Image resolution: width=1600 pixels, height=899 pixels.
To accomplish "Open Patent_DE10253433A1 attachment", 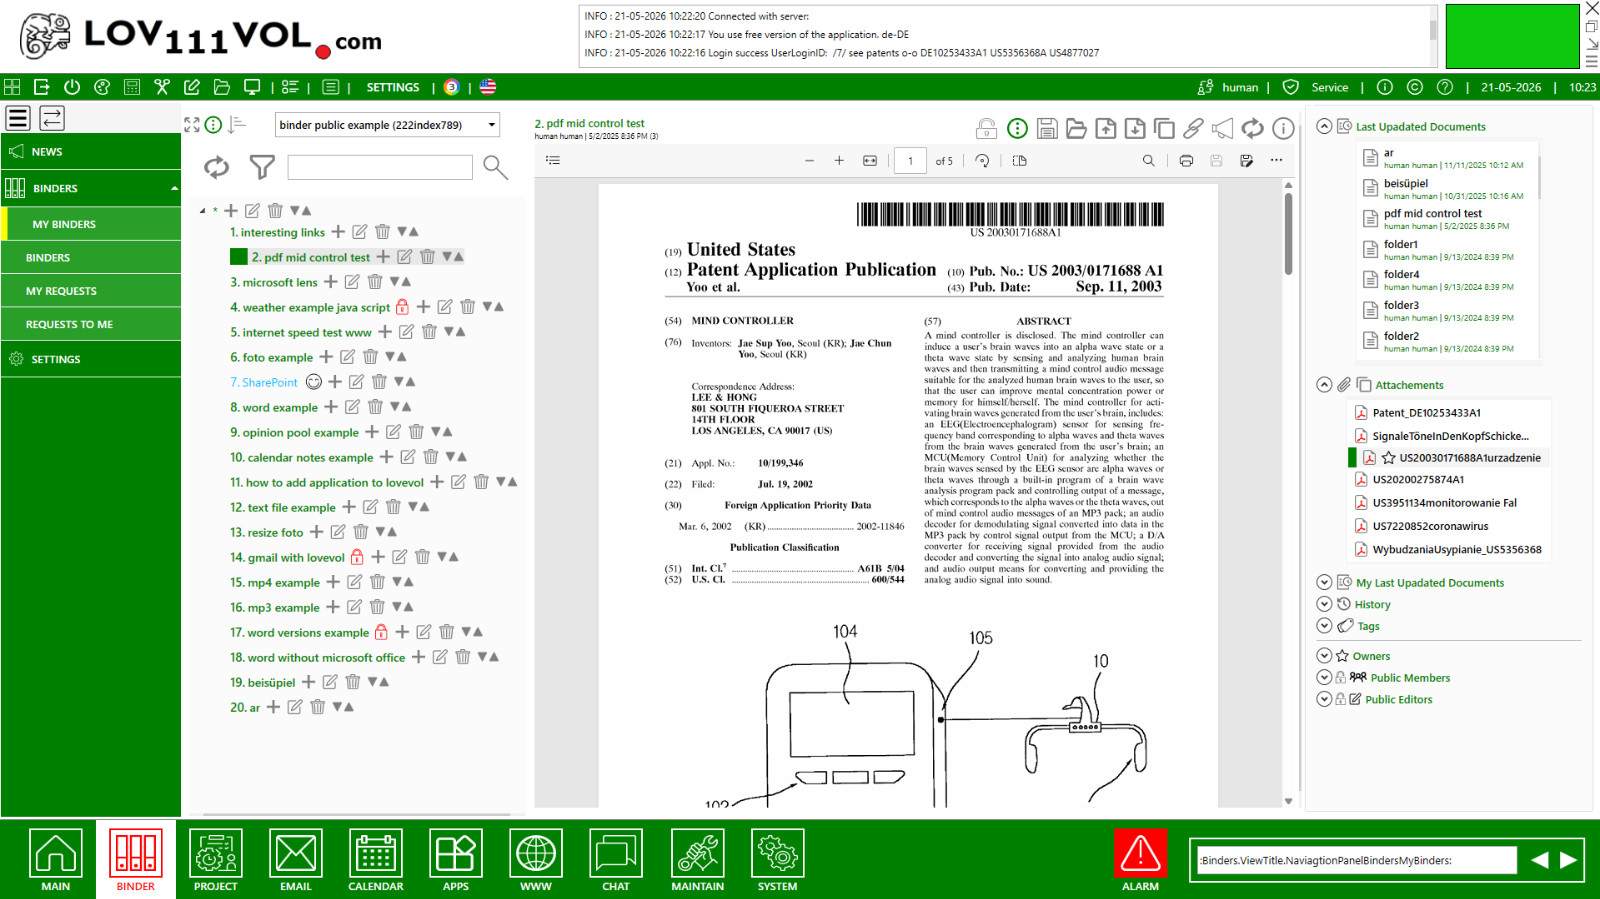I will pyautogui.click(x=1426, y=412).
